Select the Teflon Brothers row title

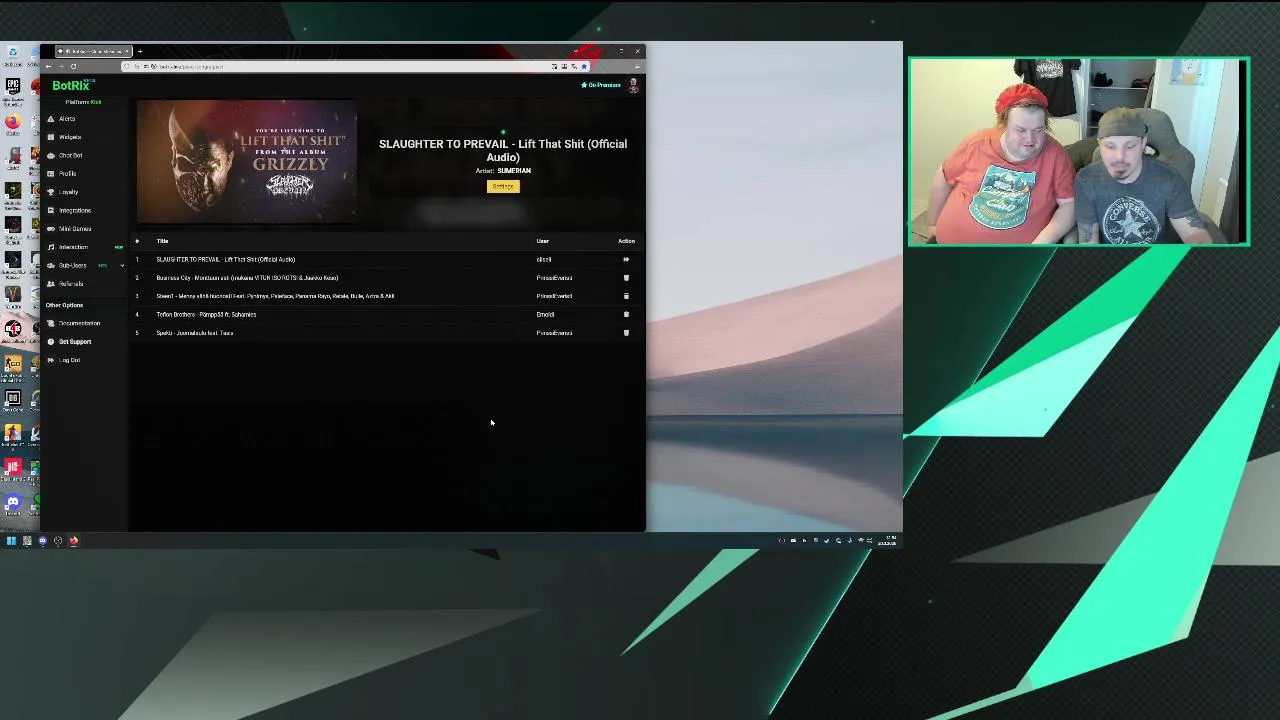[206, 314]
